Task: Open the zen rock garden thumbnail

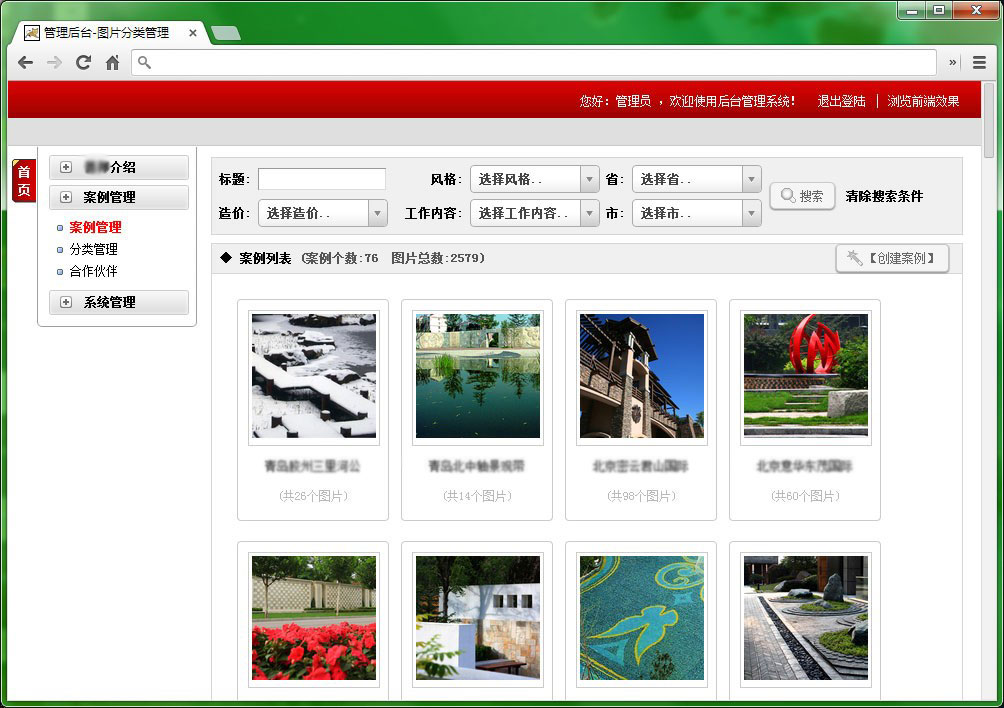Action: tap(806, 618)
